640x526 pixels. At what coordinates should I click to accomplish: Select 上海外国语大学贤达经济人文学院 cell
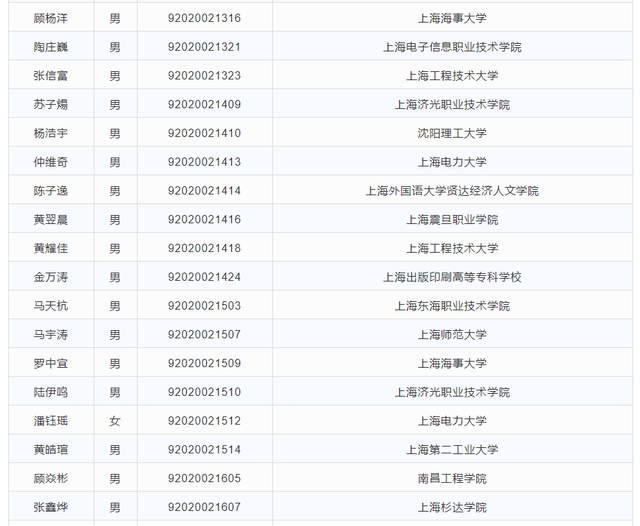point(452,191)
